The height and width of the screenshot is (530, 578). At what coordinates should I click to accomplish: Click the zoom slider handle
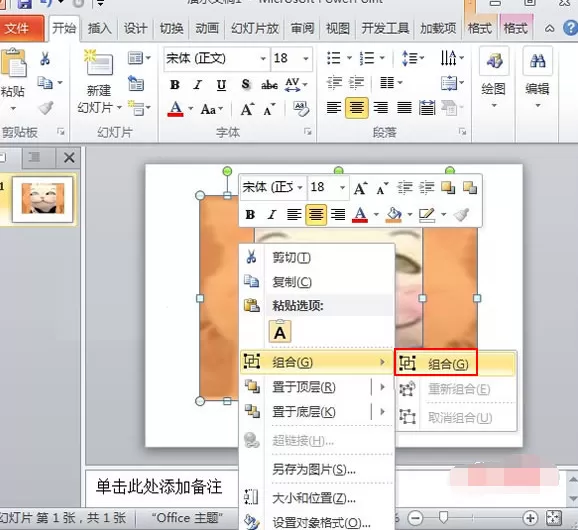click(443, 518)
